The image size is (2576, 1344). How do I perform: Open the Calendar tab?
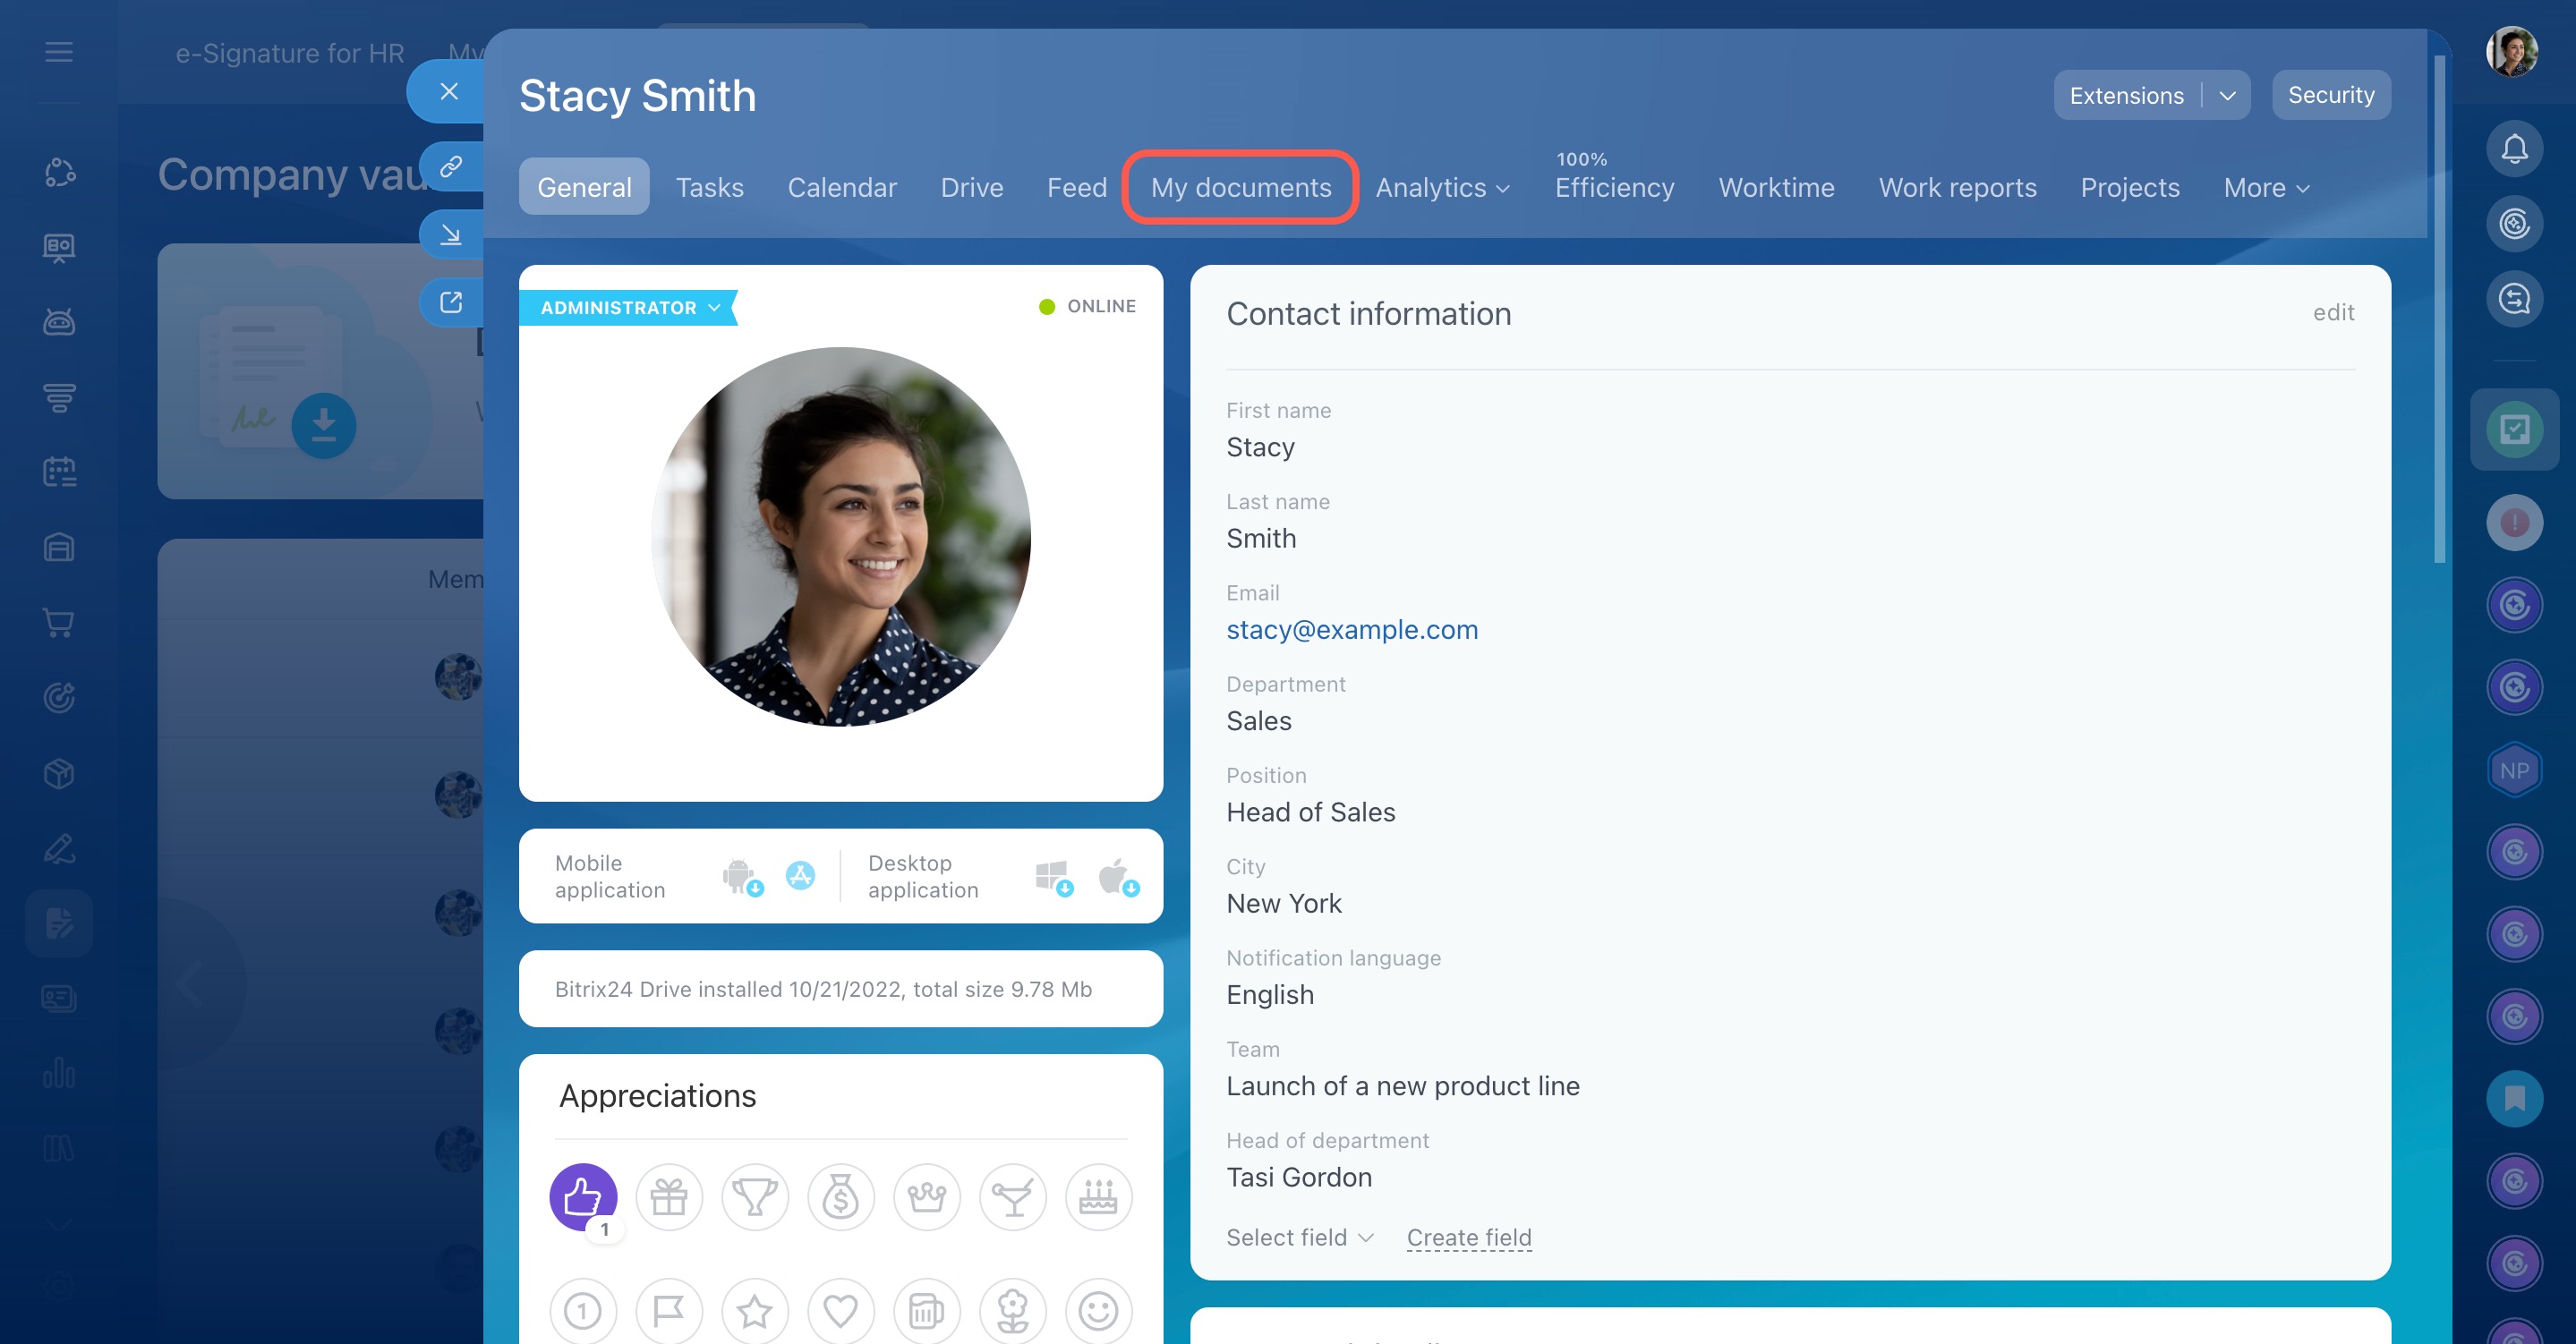tap(842, 187)
